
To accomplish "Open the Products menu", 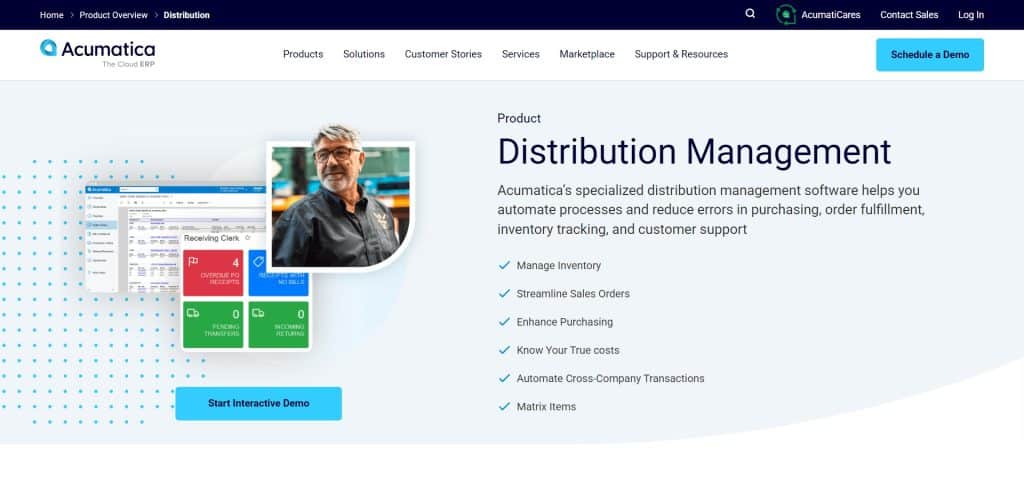I will pos(303,54).
